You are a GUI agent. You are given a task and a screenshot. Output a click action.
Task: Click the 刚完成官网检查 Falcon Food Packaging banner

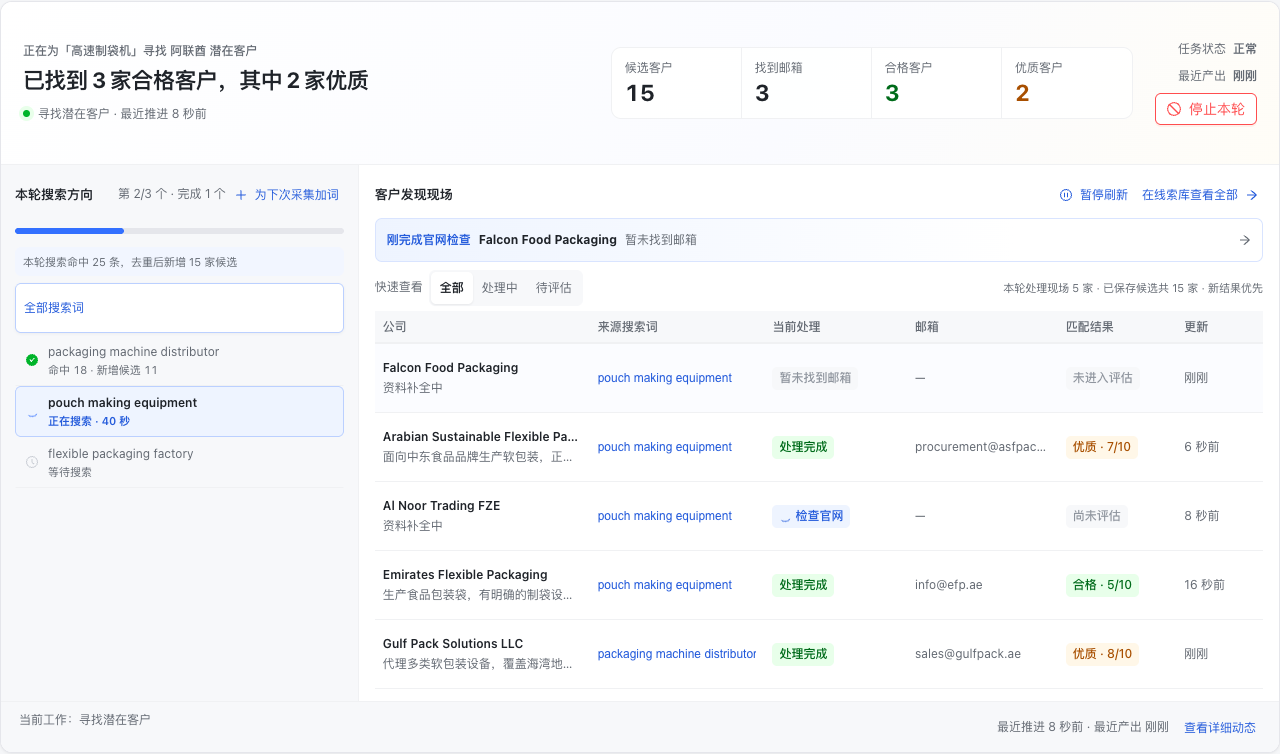818,240
